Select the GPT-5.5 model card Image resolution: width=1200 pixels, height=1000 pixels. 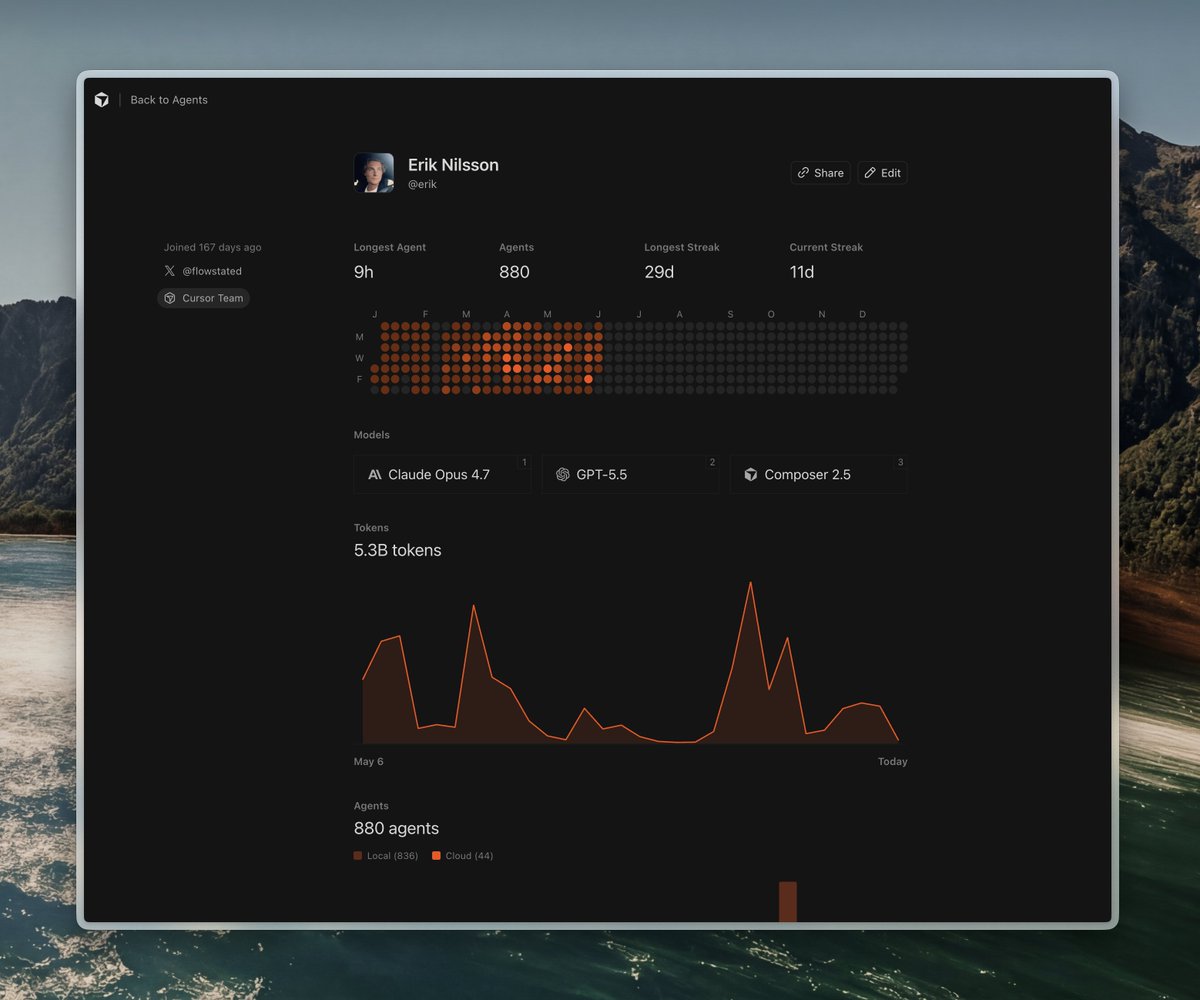pos(630,474)
